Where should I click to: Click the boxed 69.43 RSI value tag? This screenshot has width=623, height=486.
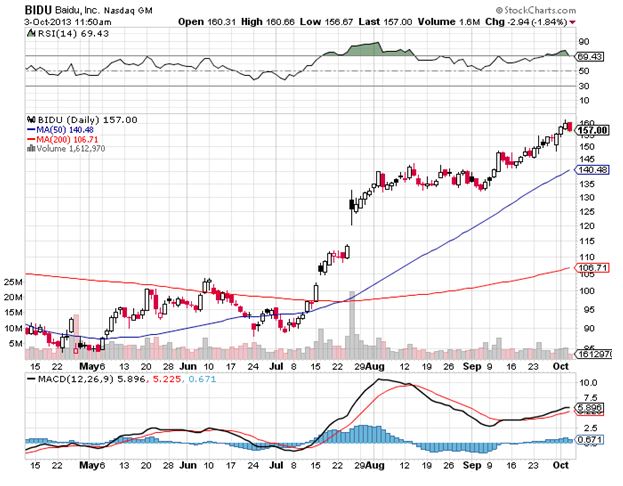(590, 57)
